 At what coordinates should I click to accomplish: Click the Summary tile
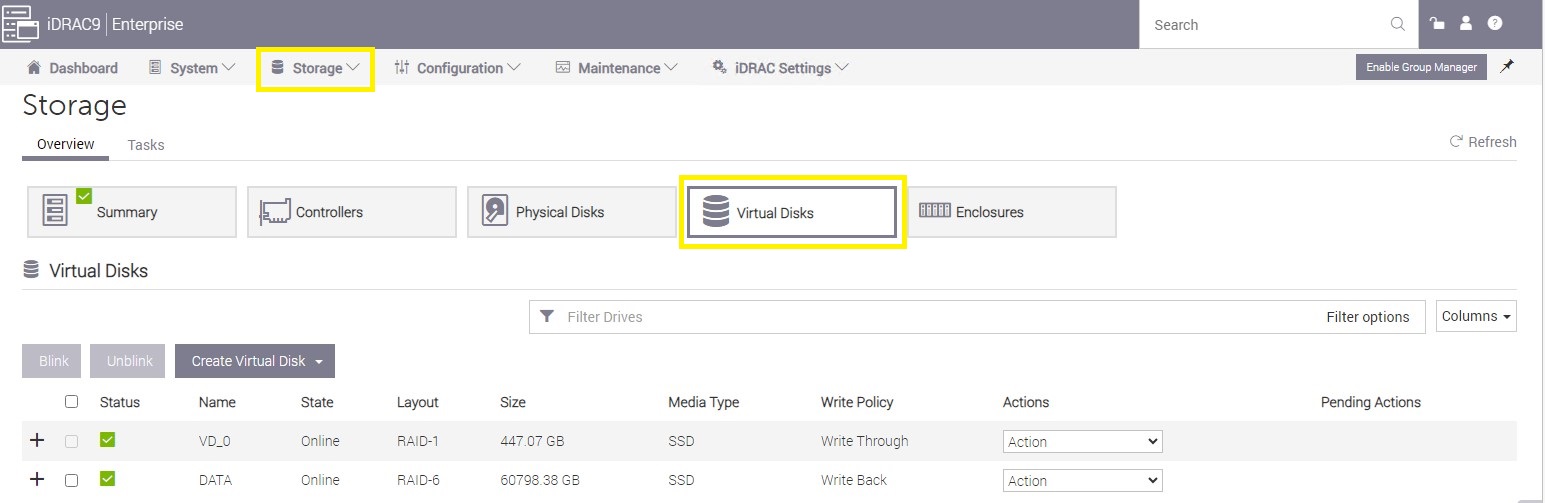(x=131, y=212)
